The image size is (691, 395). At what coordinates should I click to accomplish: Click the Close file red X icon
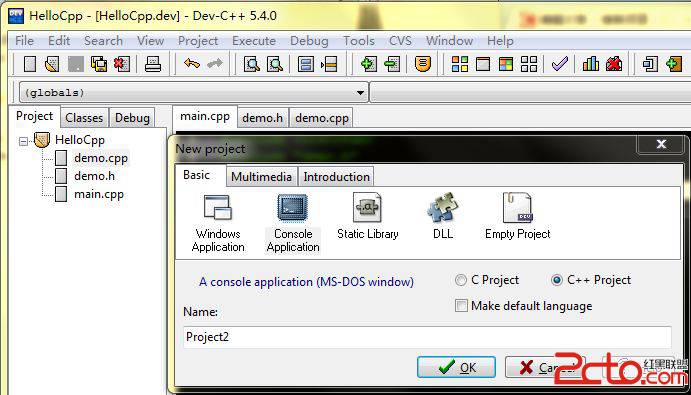(122, 64)
